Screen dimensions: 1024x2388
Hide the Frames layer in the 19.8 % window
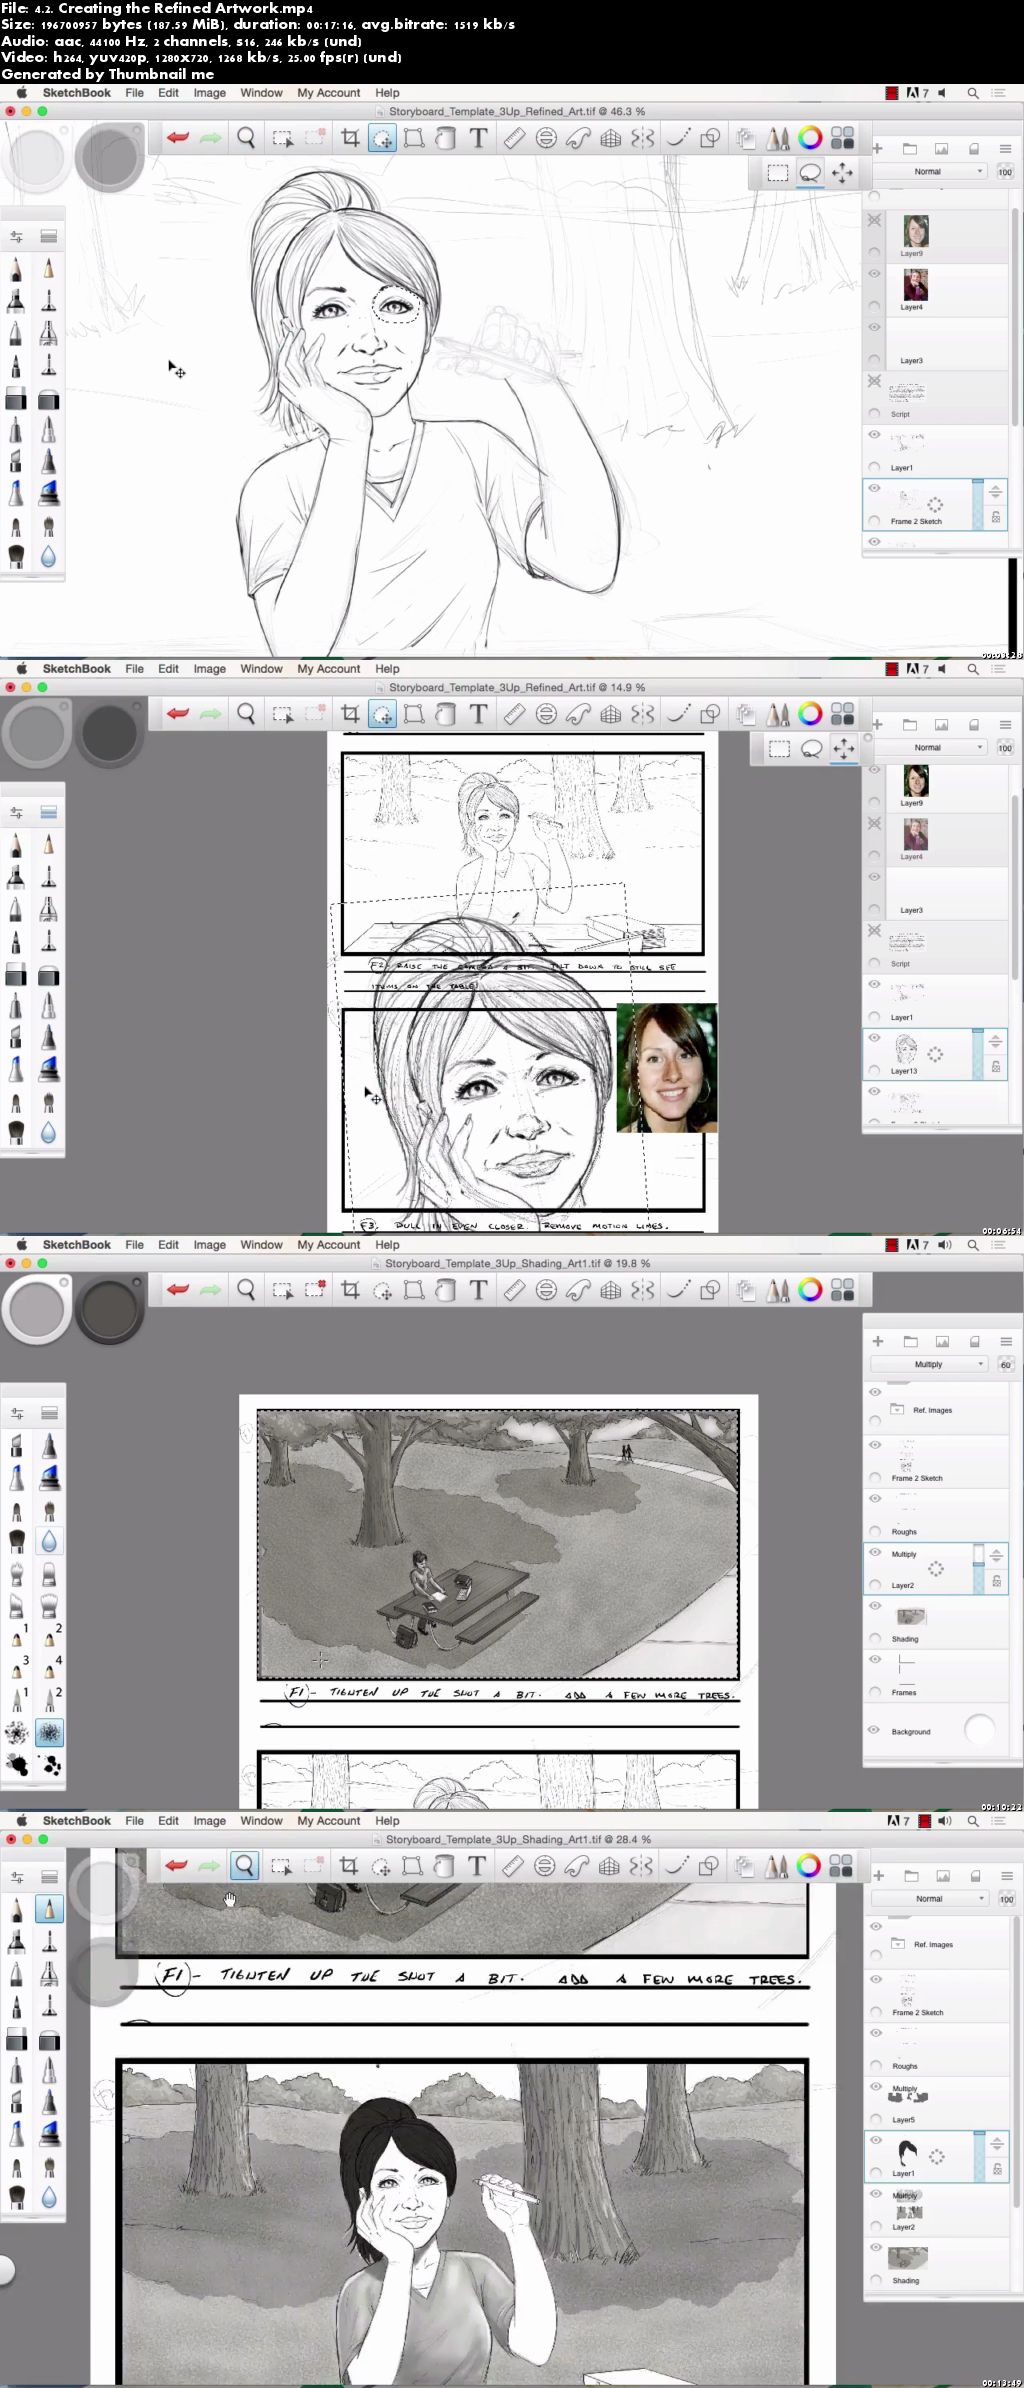[x=875, y=1660]
